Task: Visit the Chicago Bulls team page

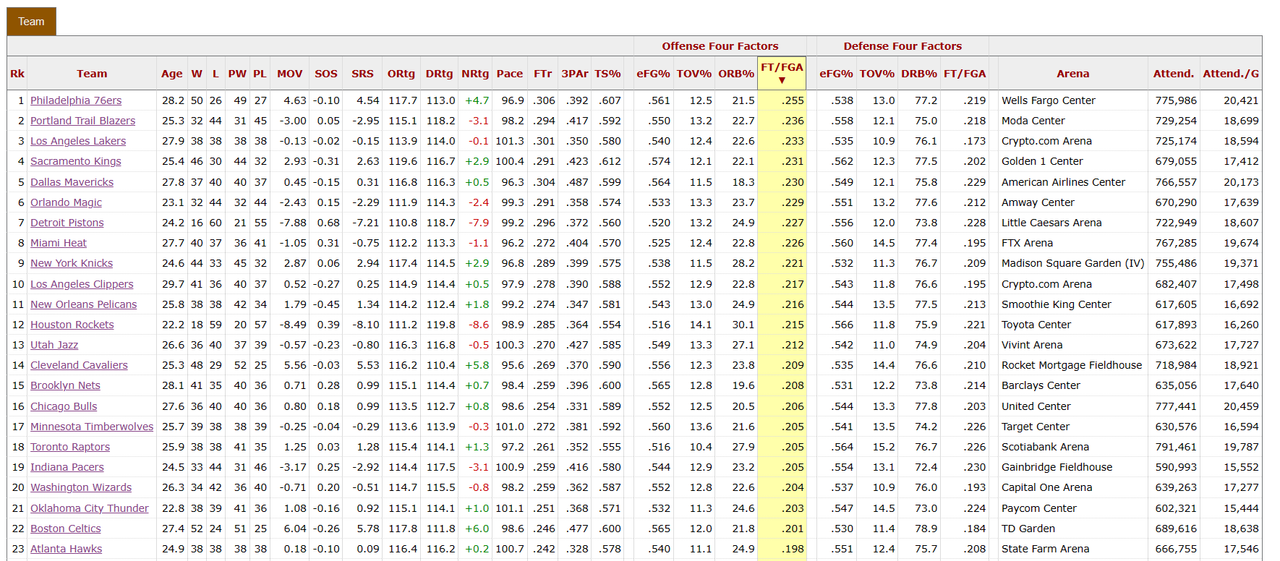Action: click(64, 406)
